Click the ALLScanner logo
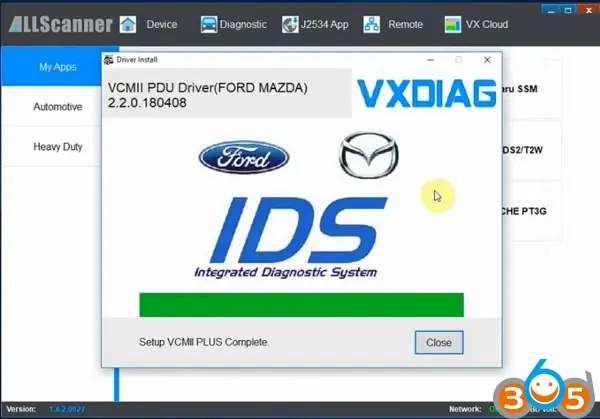600x419 pixels. pos(60,24)
